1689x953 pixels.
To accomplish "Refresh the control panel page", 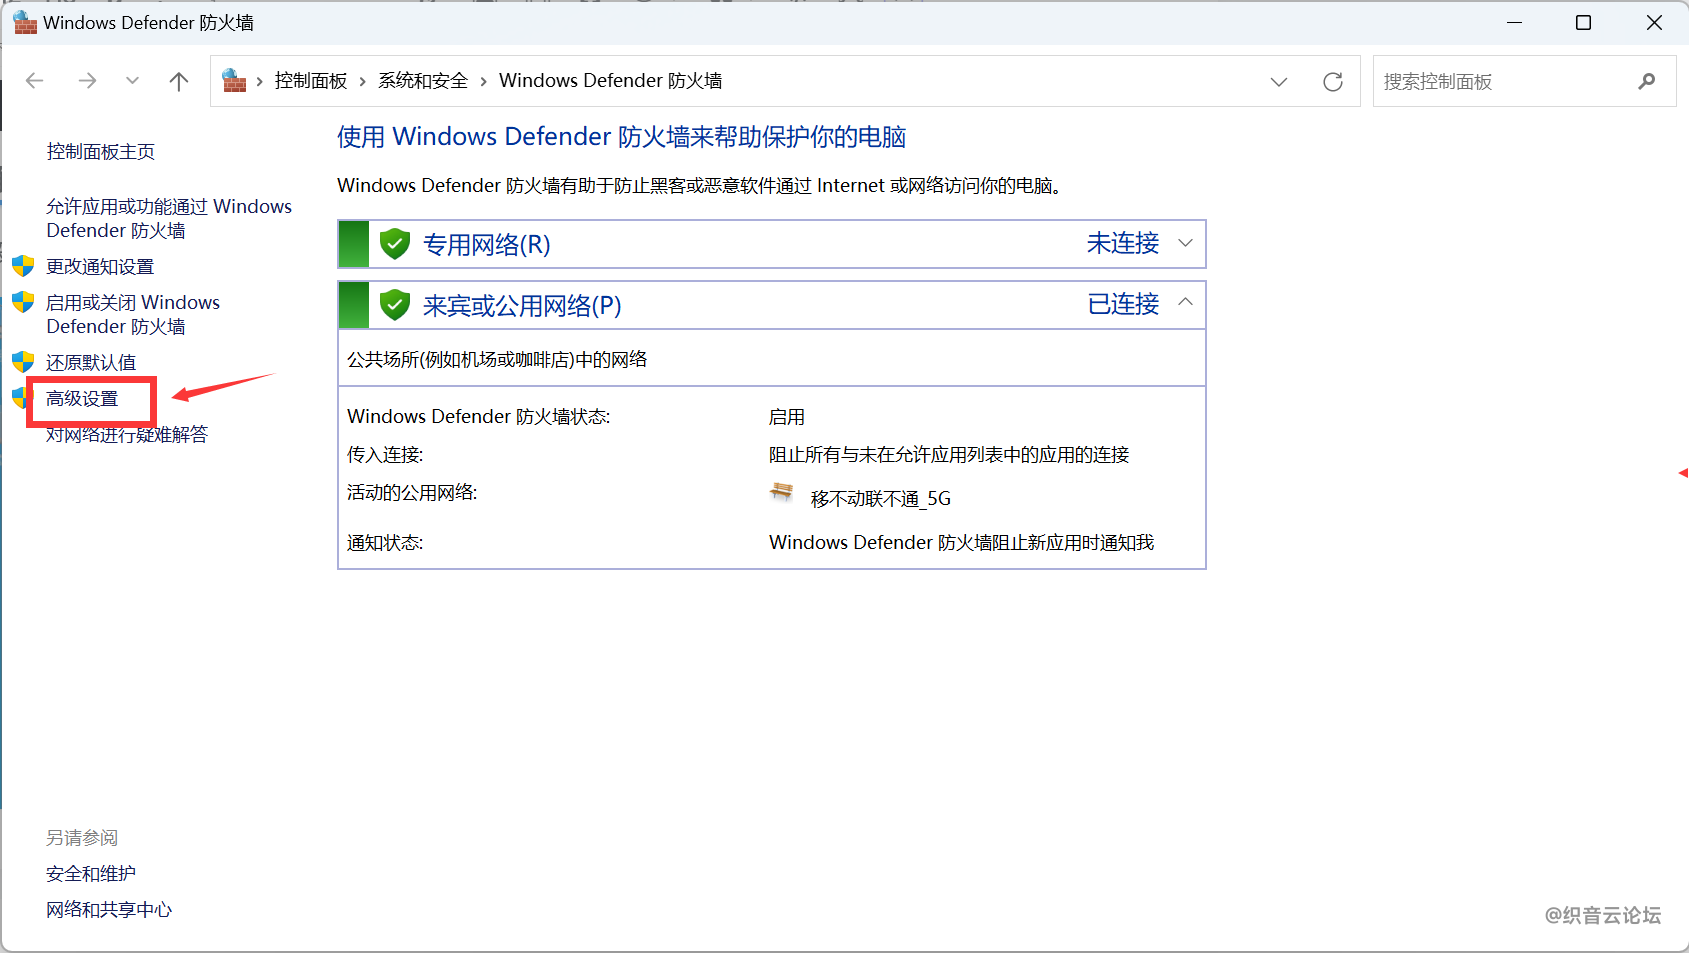I will tap(1333, 82).
